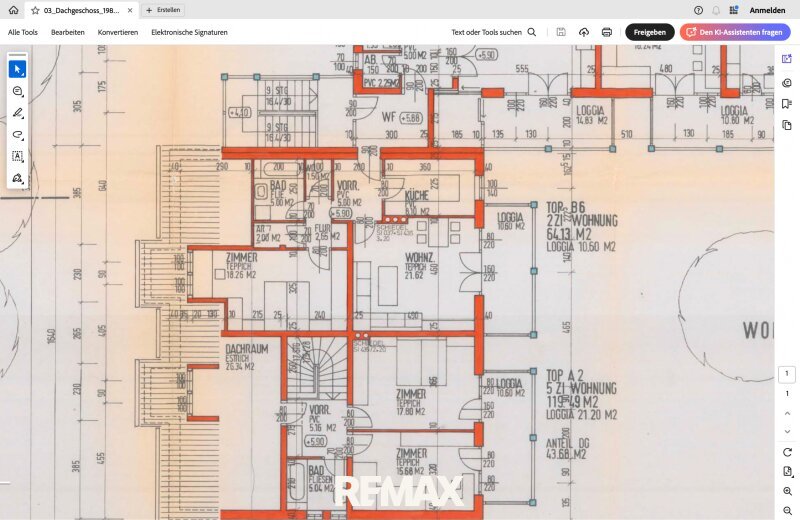Click the save disk icon
The width and height of the screenshot is (800, 520).
pos(561,32)
